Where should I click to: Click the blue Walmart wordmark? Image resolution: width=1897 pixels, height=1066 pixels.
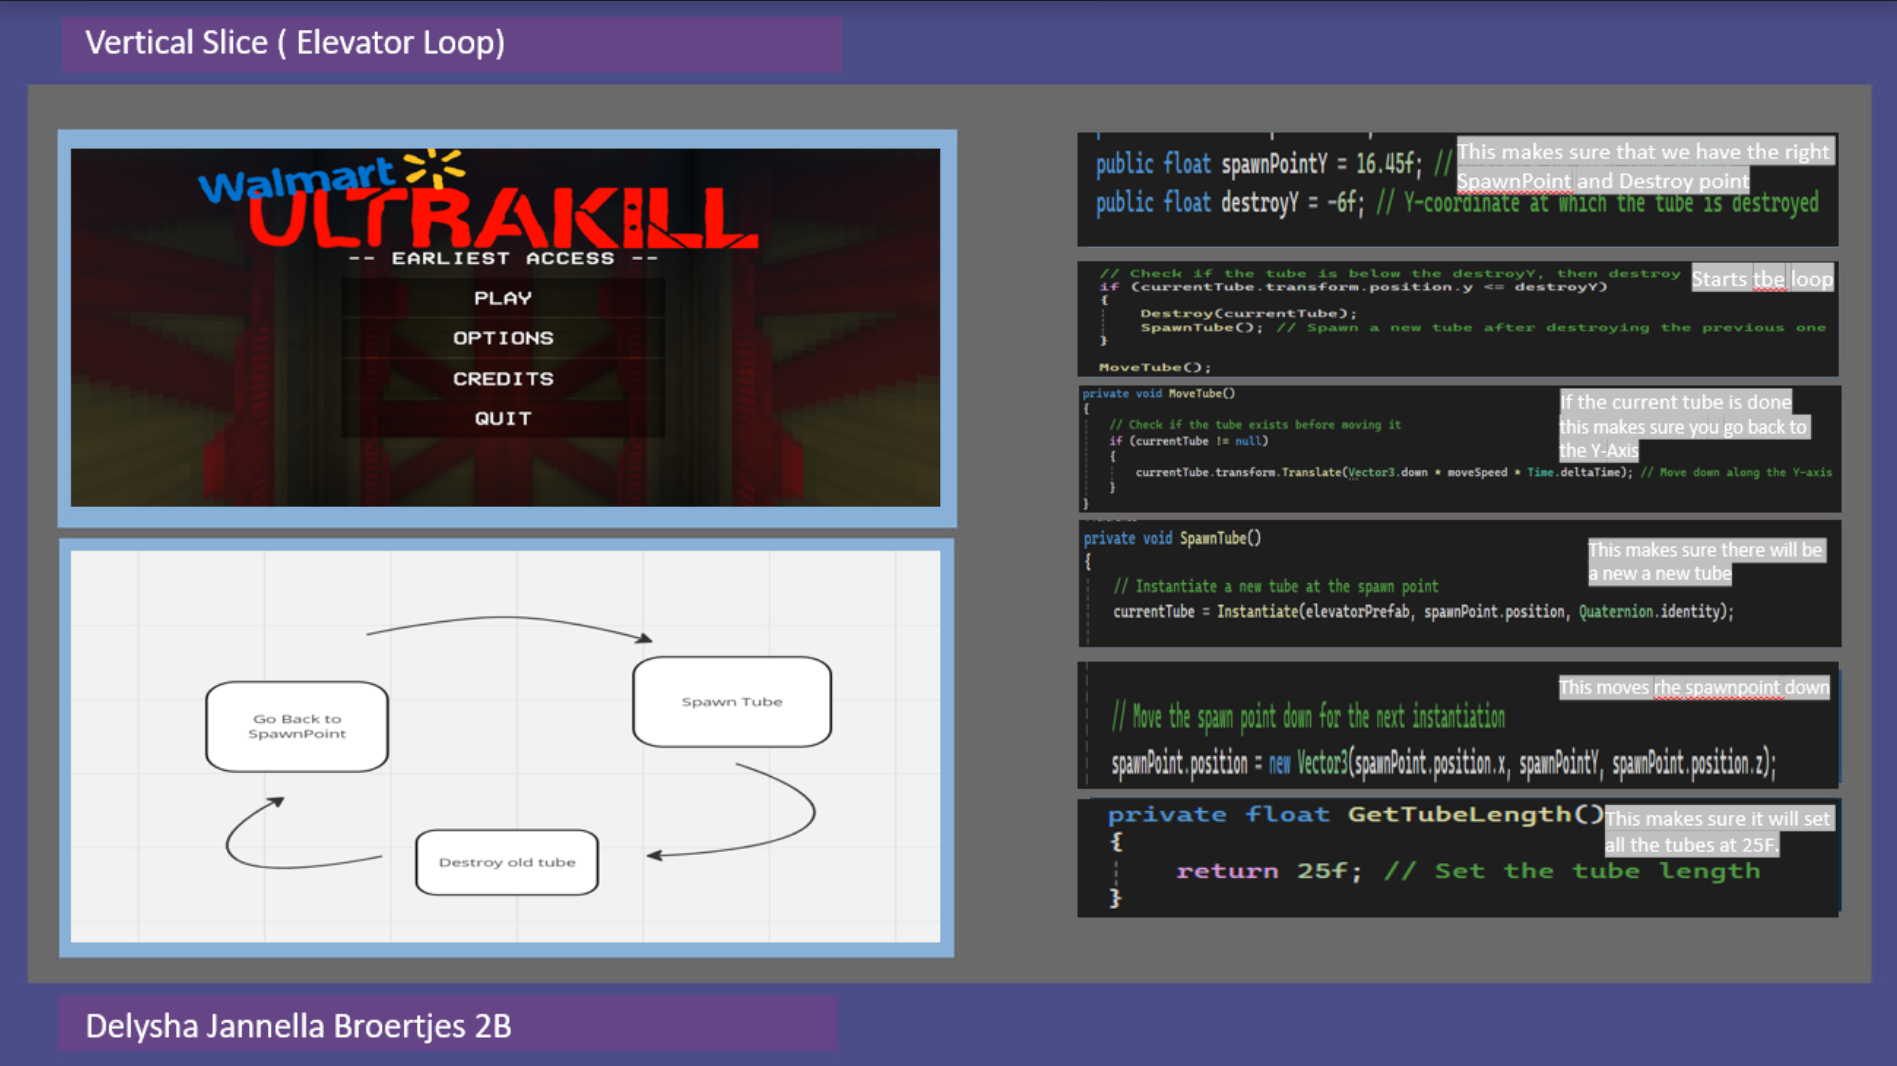(x=297, y=180)
